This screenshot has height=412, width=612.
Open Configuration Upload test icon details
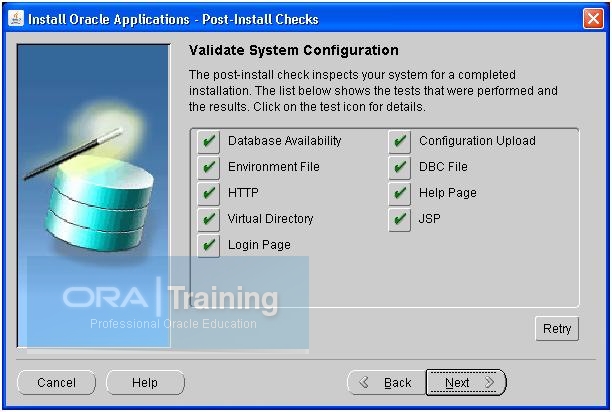tap(400, 142)
